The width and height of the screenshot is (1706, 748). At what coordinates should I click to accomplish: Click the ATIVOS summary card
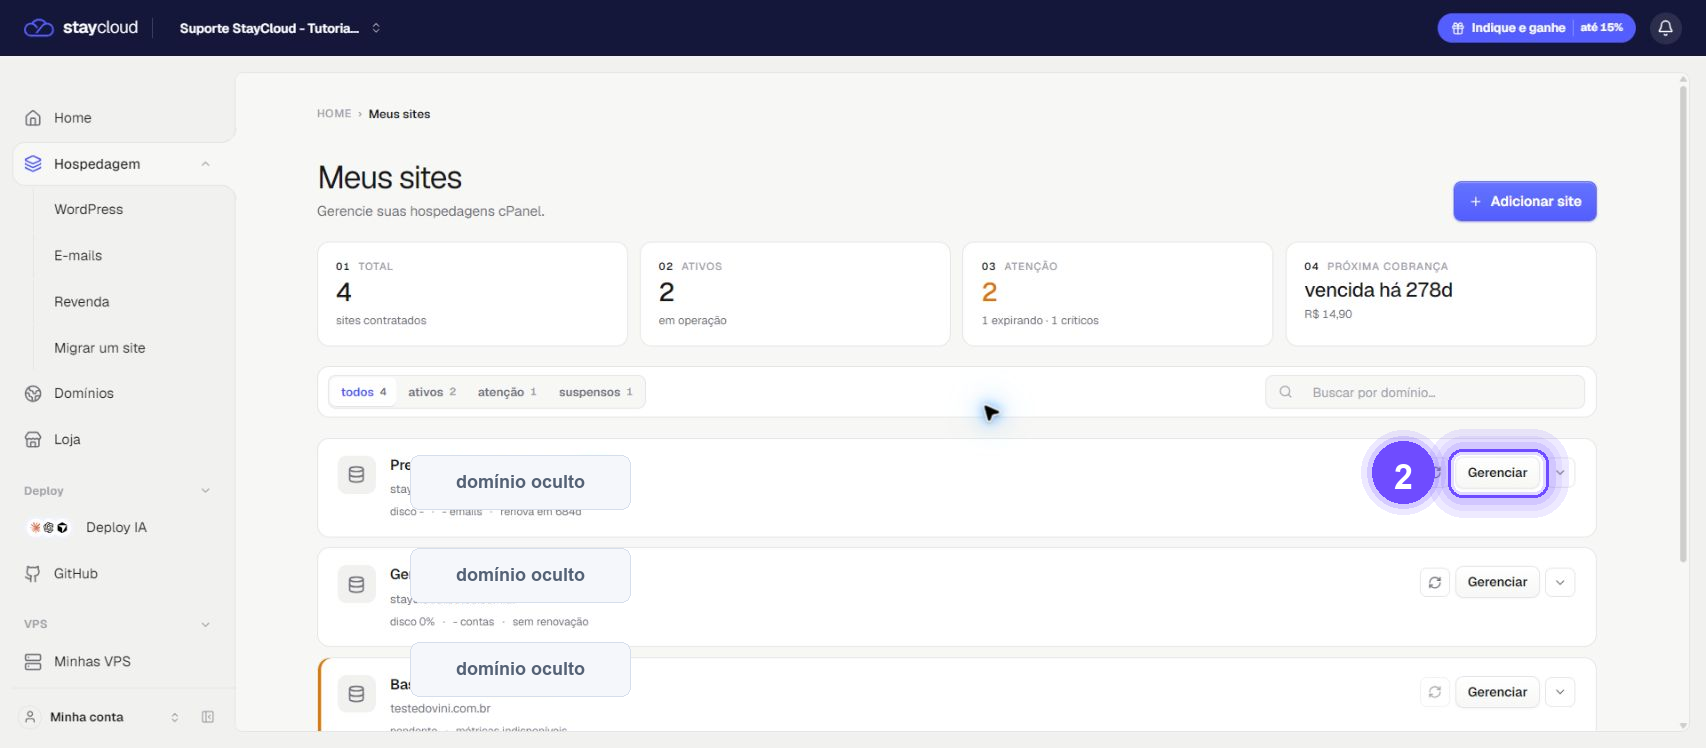point(795,294)
